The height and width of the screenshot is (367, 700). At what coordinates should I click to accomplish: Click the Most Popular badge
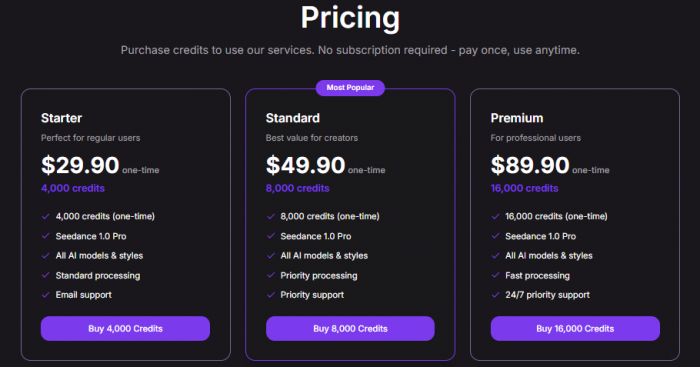tap(350, 88)
